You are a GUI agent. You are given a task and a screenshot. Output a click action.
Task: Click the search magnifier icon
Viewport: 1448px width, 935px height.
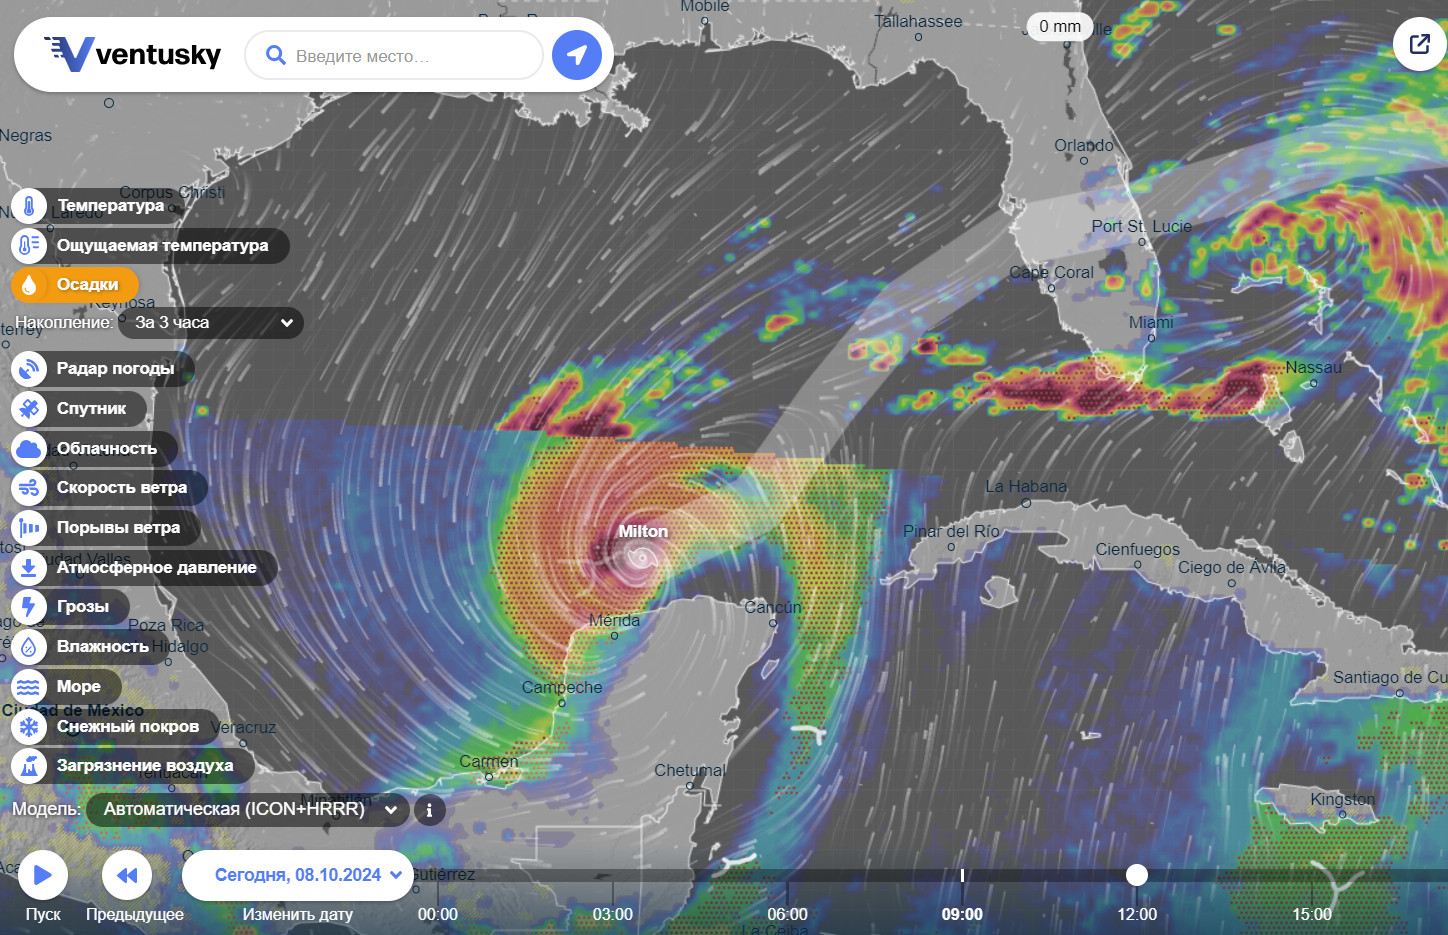coord(276,55)
